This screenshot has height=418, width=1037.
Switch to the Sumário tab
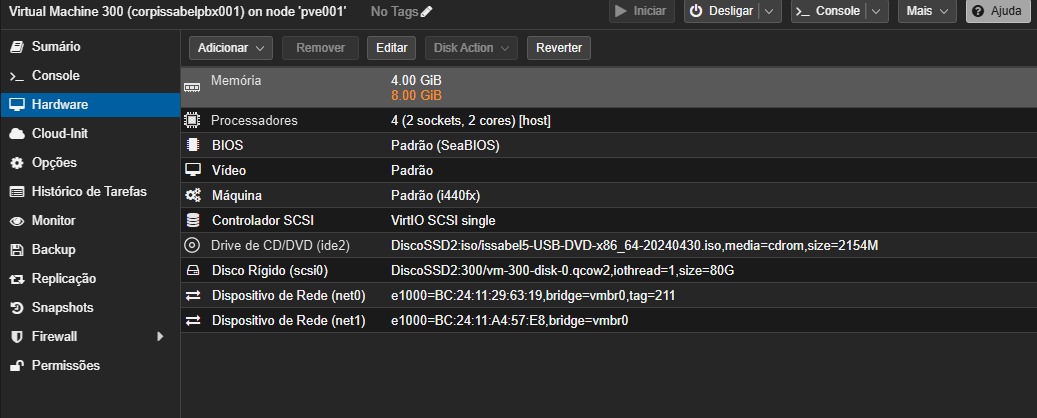[x=56, y=47]
